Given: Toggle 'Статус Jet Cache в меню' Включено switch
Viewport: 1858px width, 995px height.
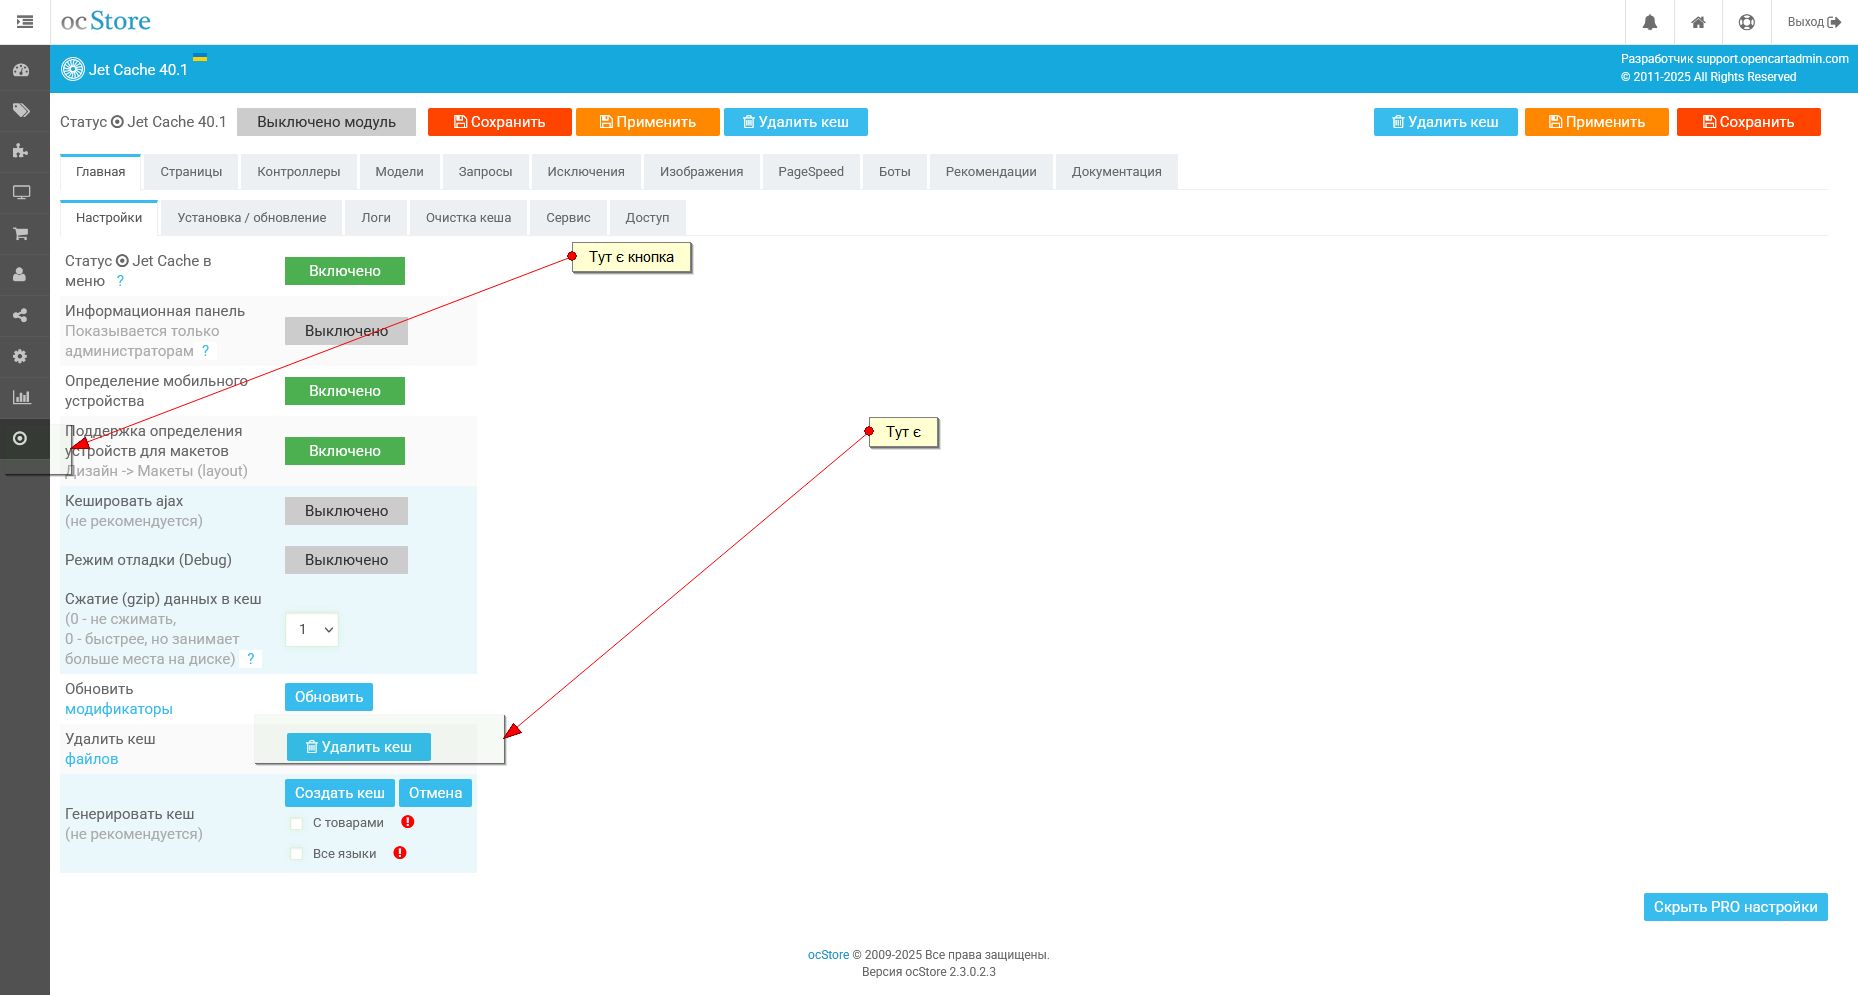Looking at the screenshot, I should pos(345,271).
